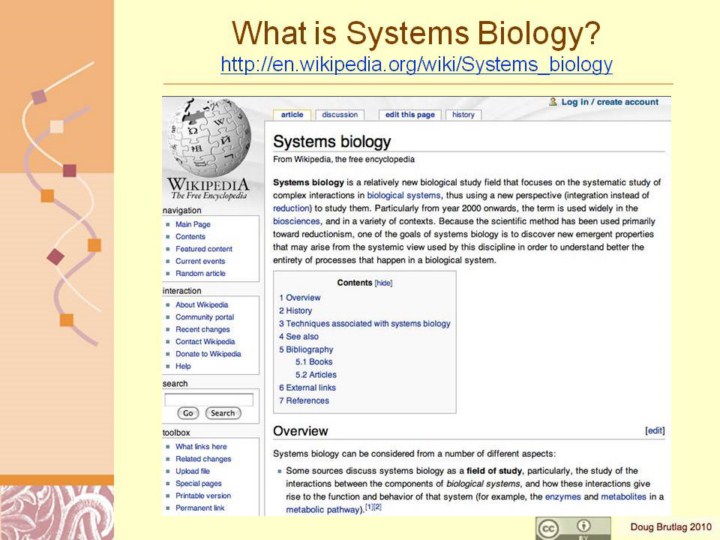Jump to 2 History in contents

point(295,311)
